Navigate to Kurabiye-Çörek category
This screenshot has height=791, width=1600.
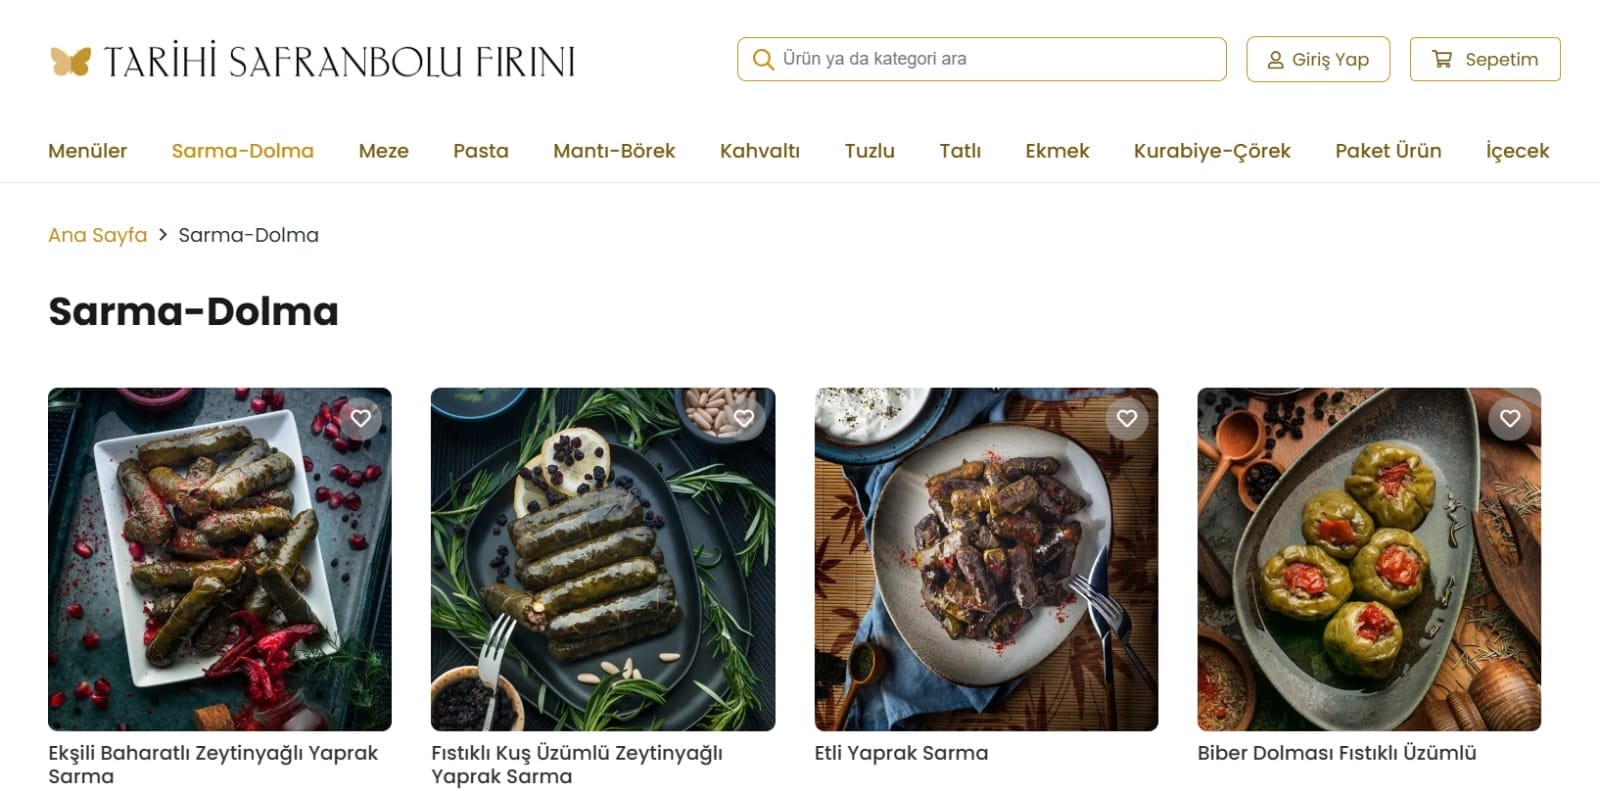1211,151
